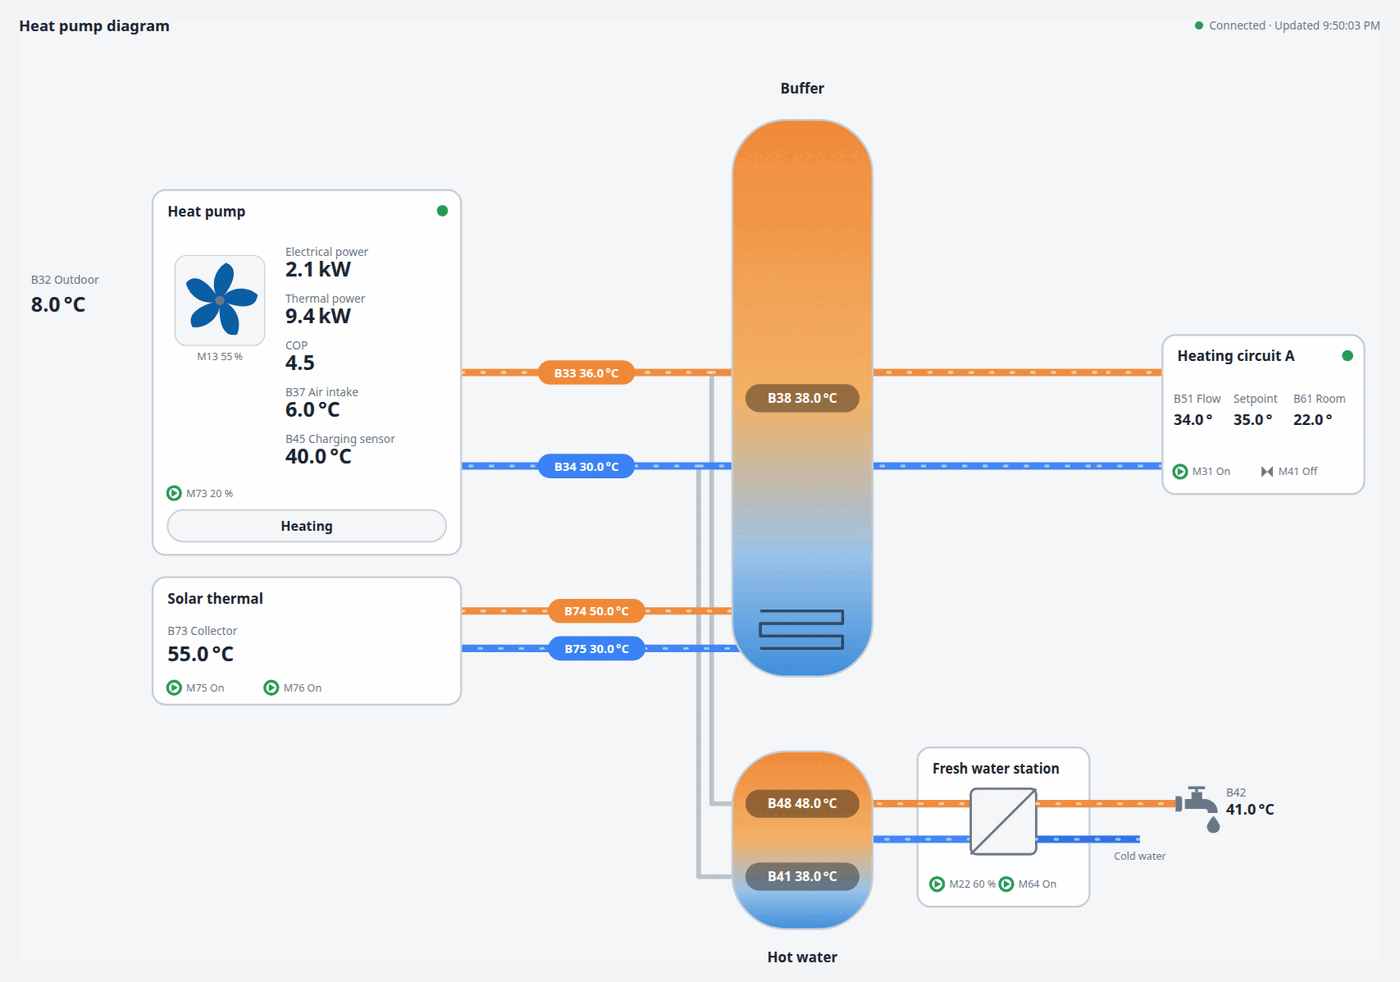
Task: Select the B41 38.0 °C hot water badge
Action: [802, 876]
